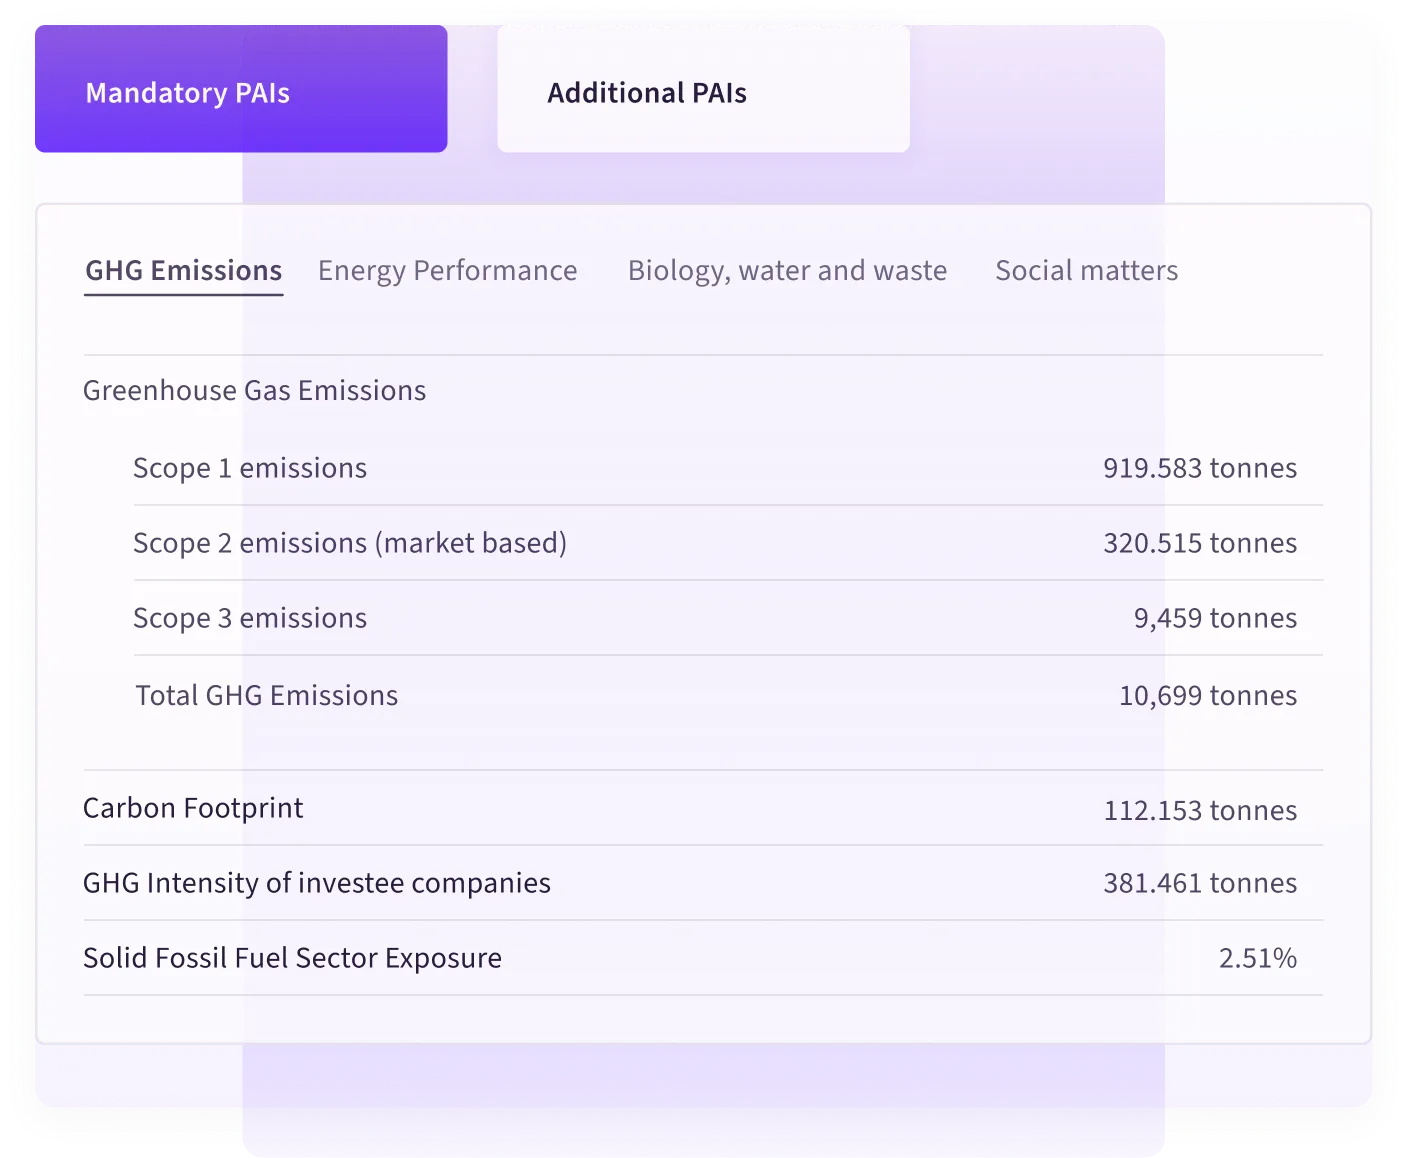Switch to Additional PAIs
This screenshot has height=1158, width=1408.
(x=703, y=89)
